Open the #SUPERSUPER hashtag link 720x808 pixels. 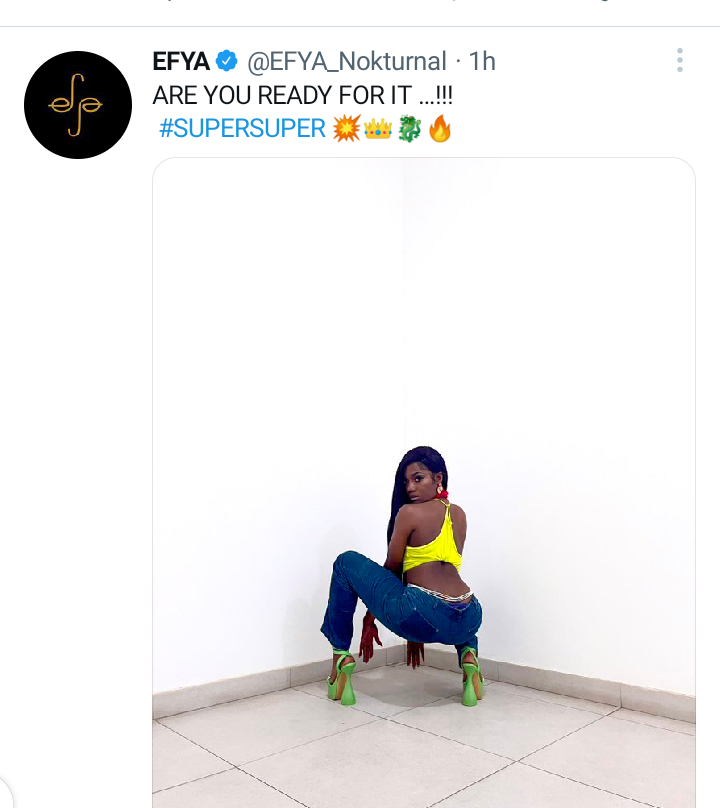(243, 128)
